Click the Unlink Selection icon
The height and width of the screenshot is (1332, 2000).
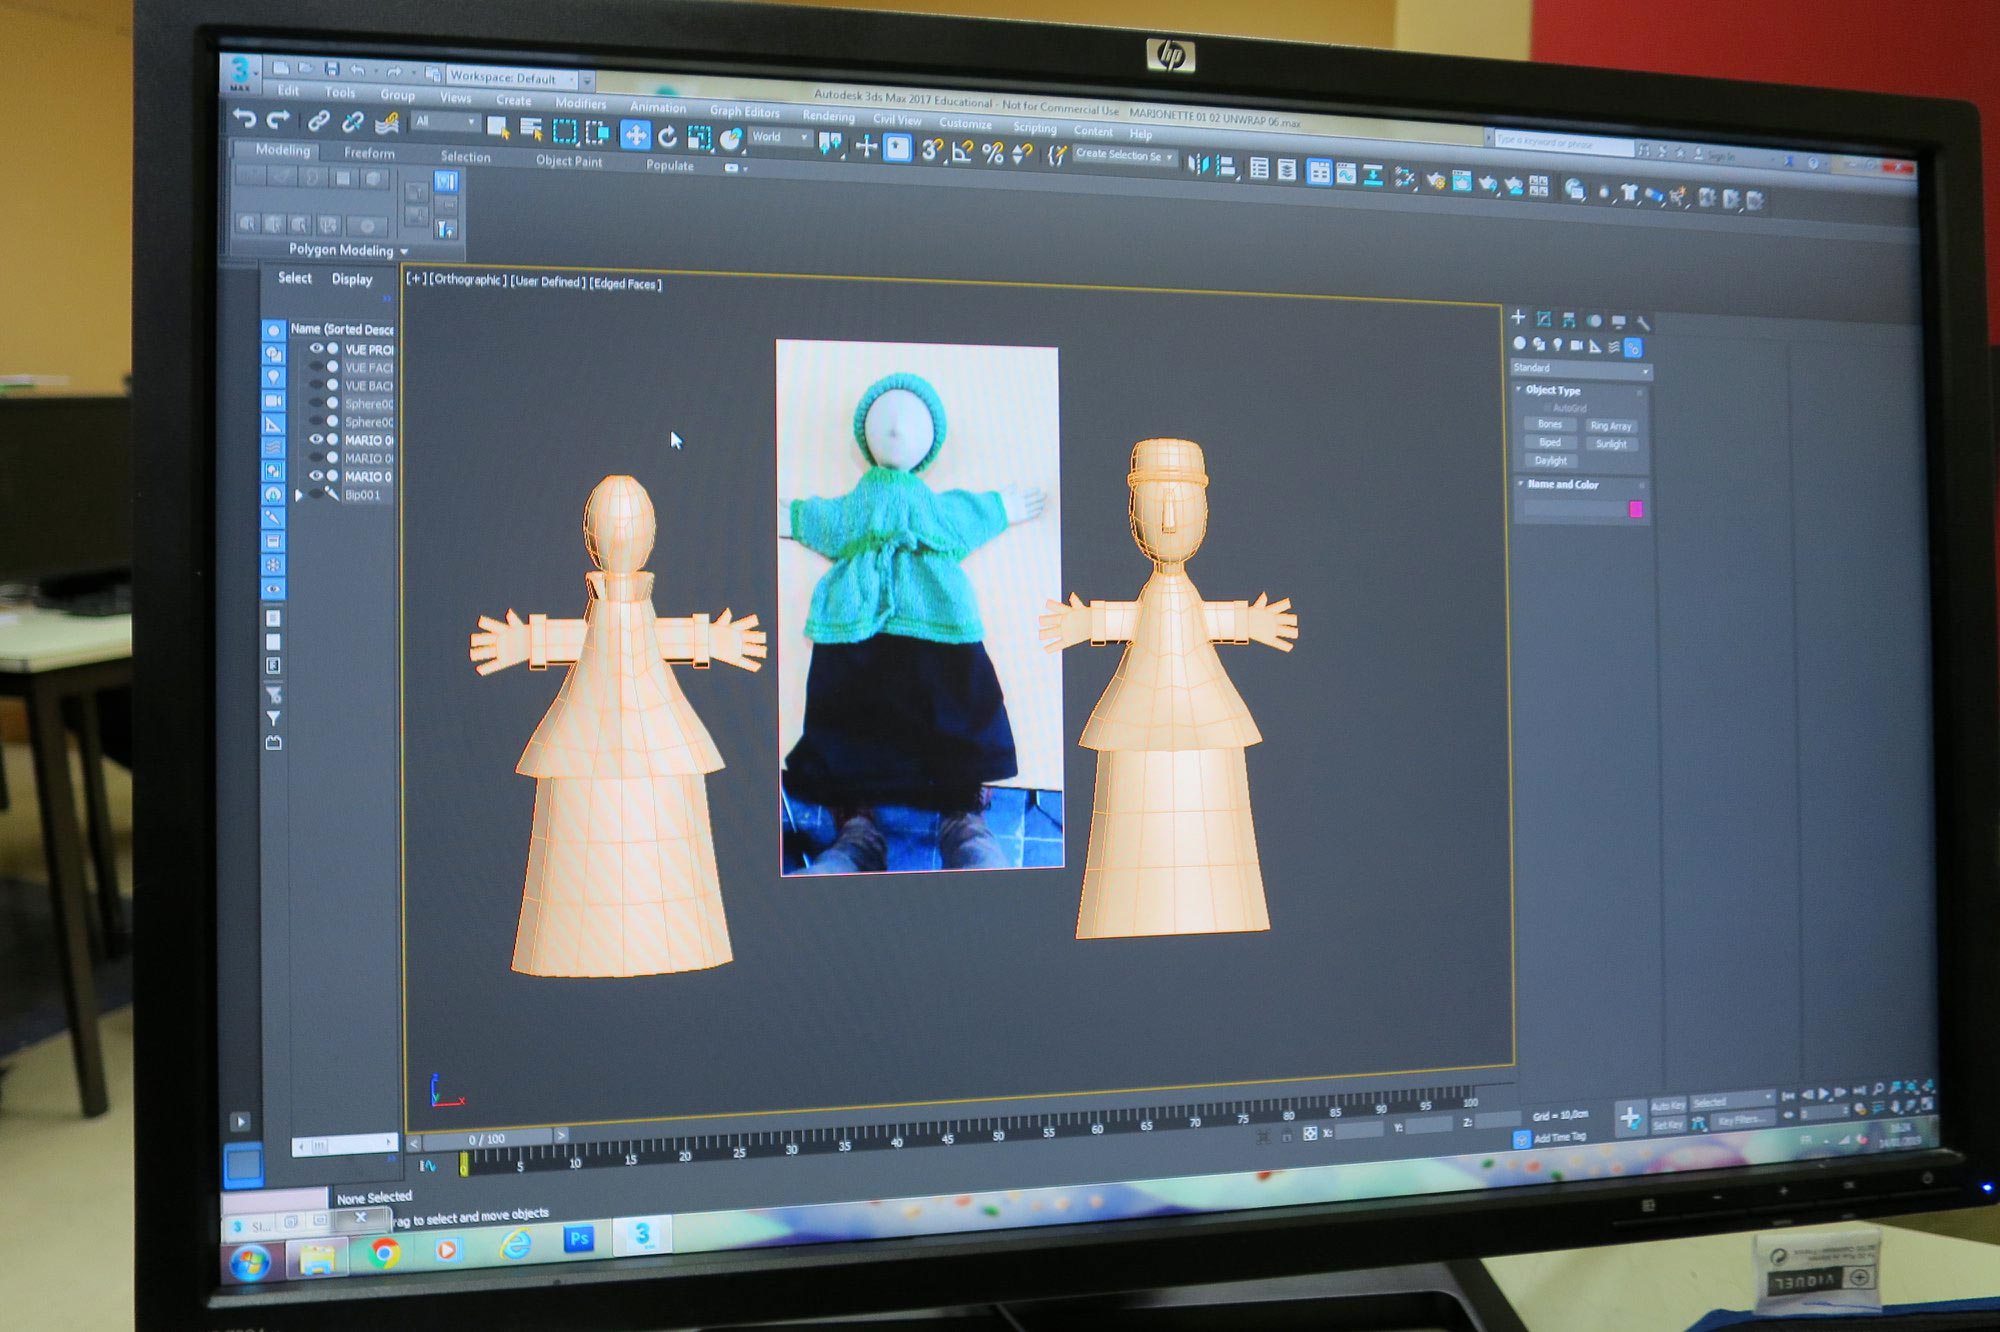(x=352, y=123)
